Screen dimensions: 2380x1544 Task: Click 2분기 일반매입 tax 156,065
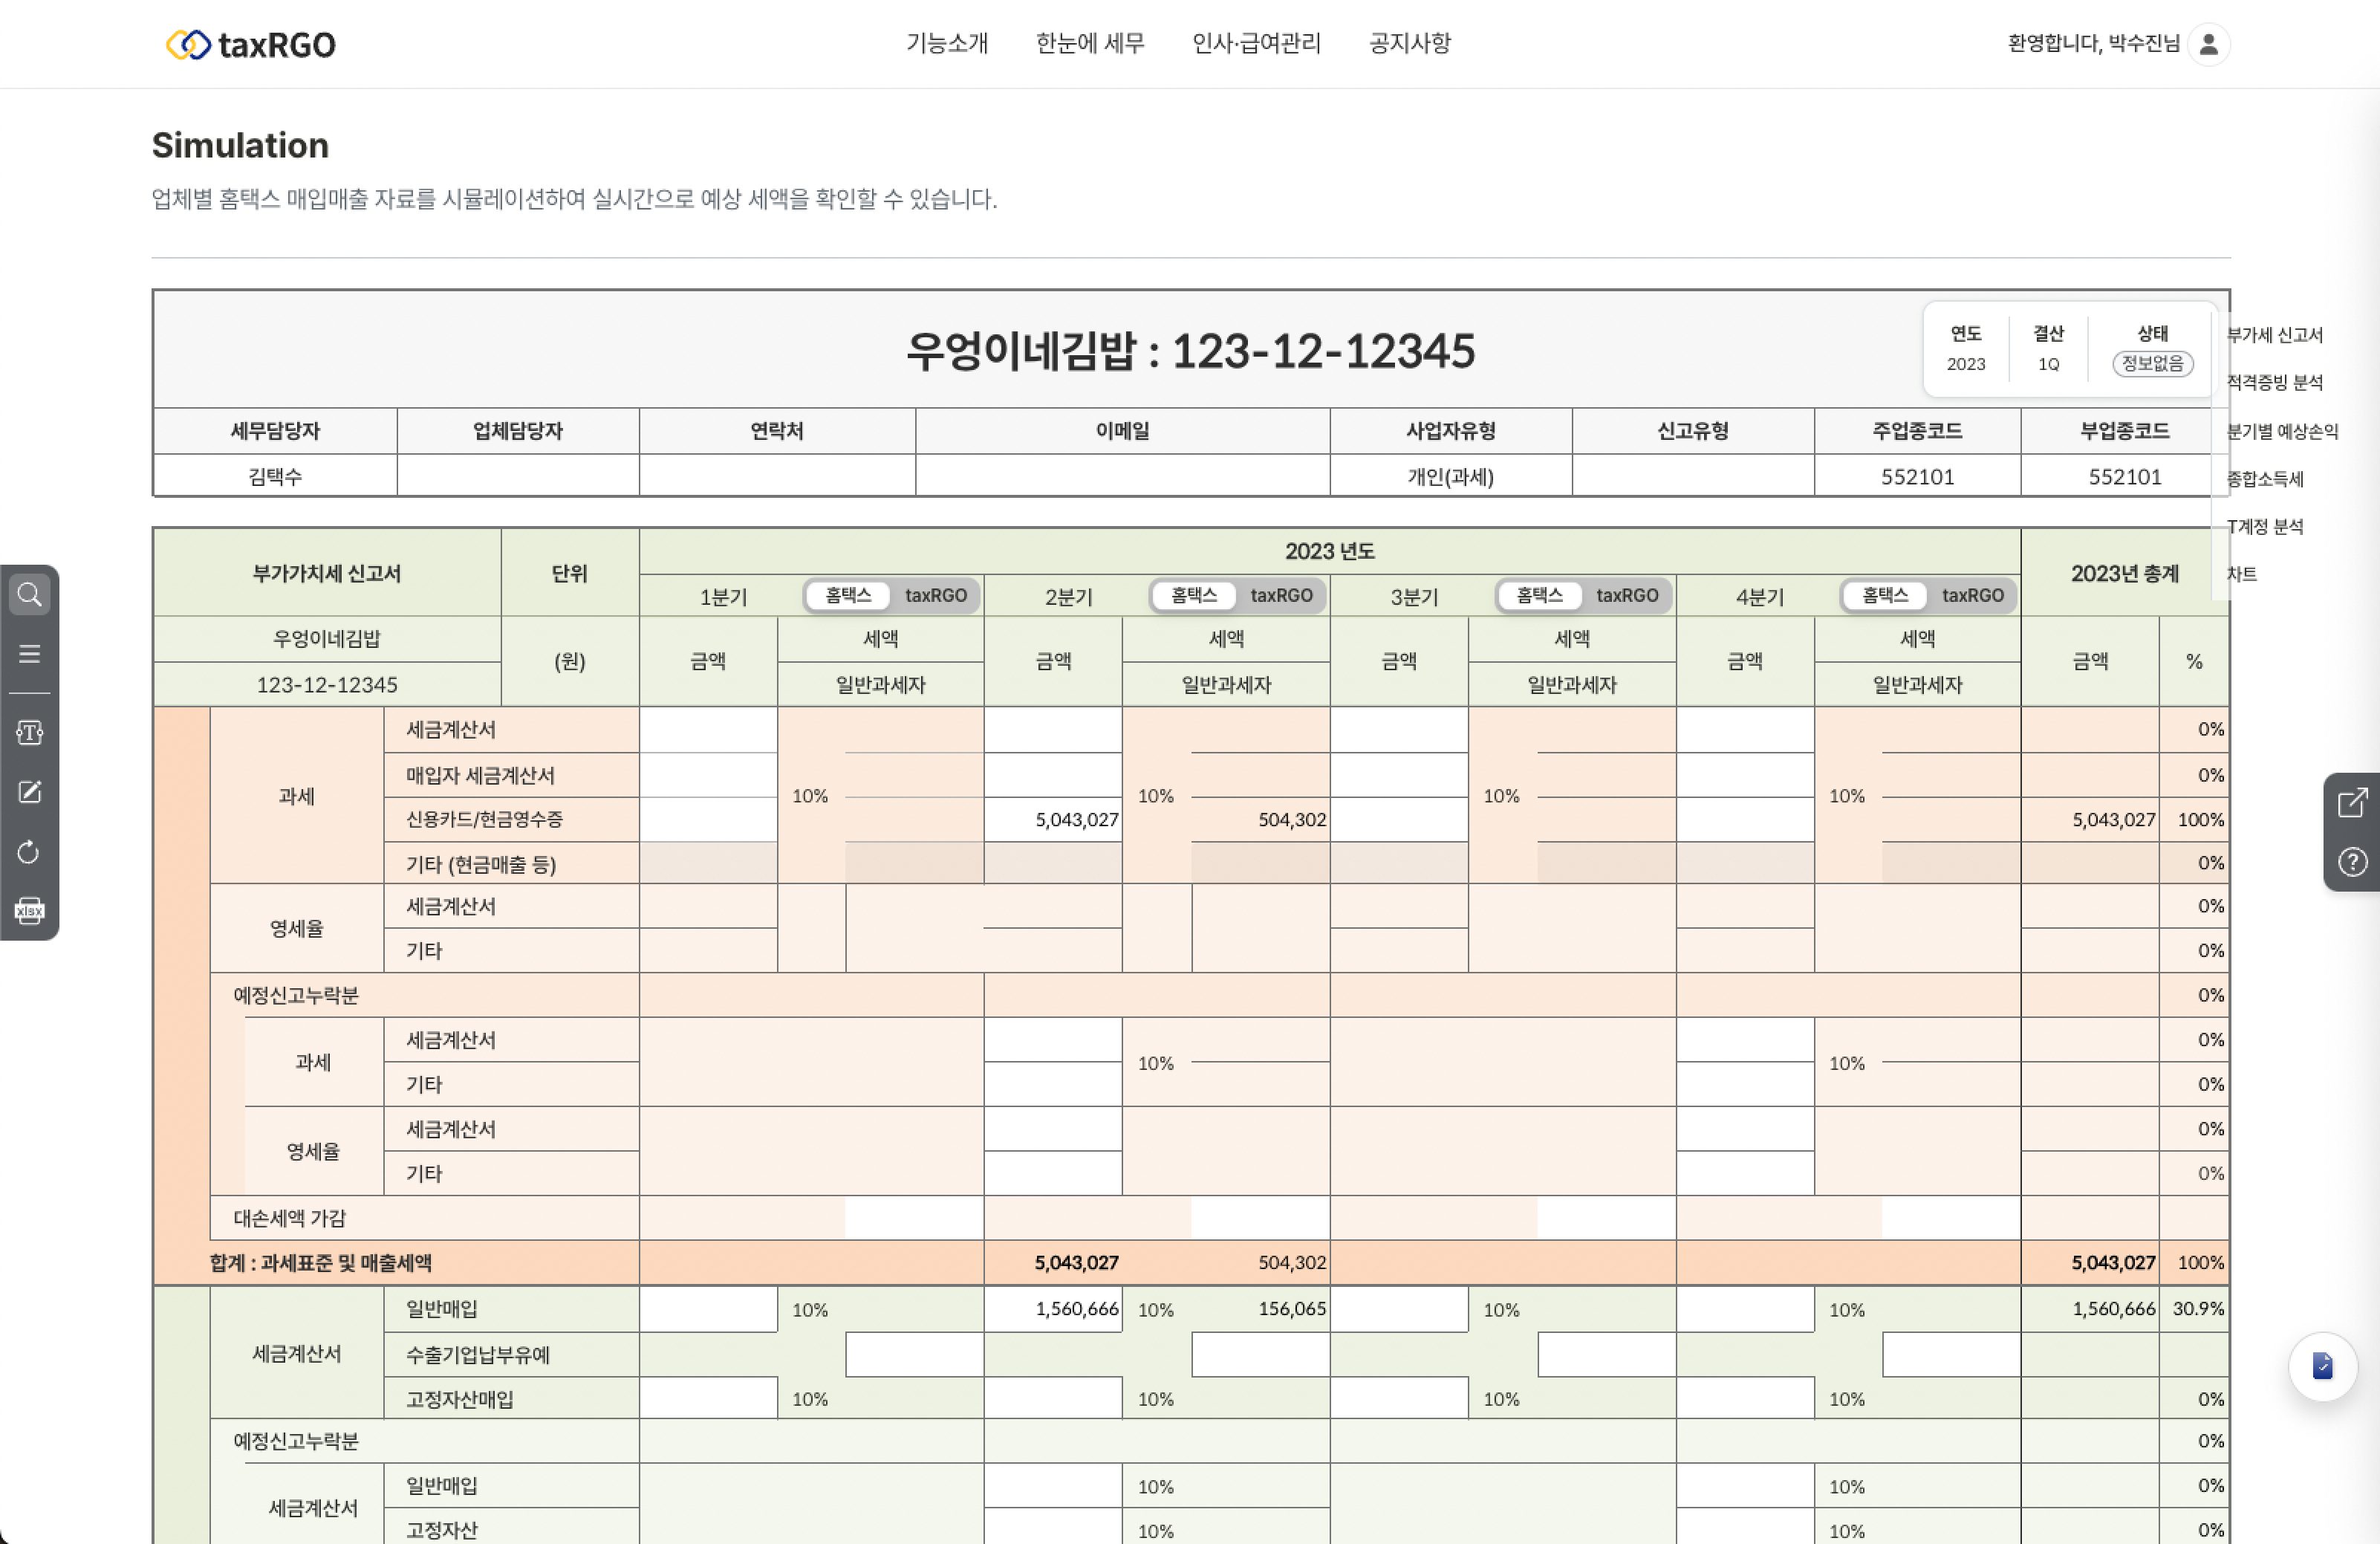[1291, 1309]
